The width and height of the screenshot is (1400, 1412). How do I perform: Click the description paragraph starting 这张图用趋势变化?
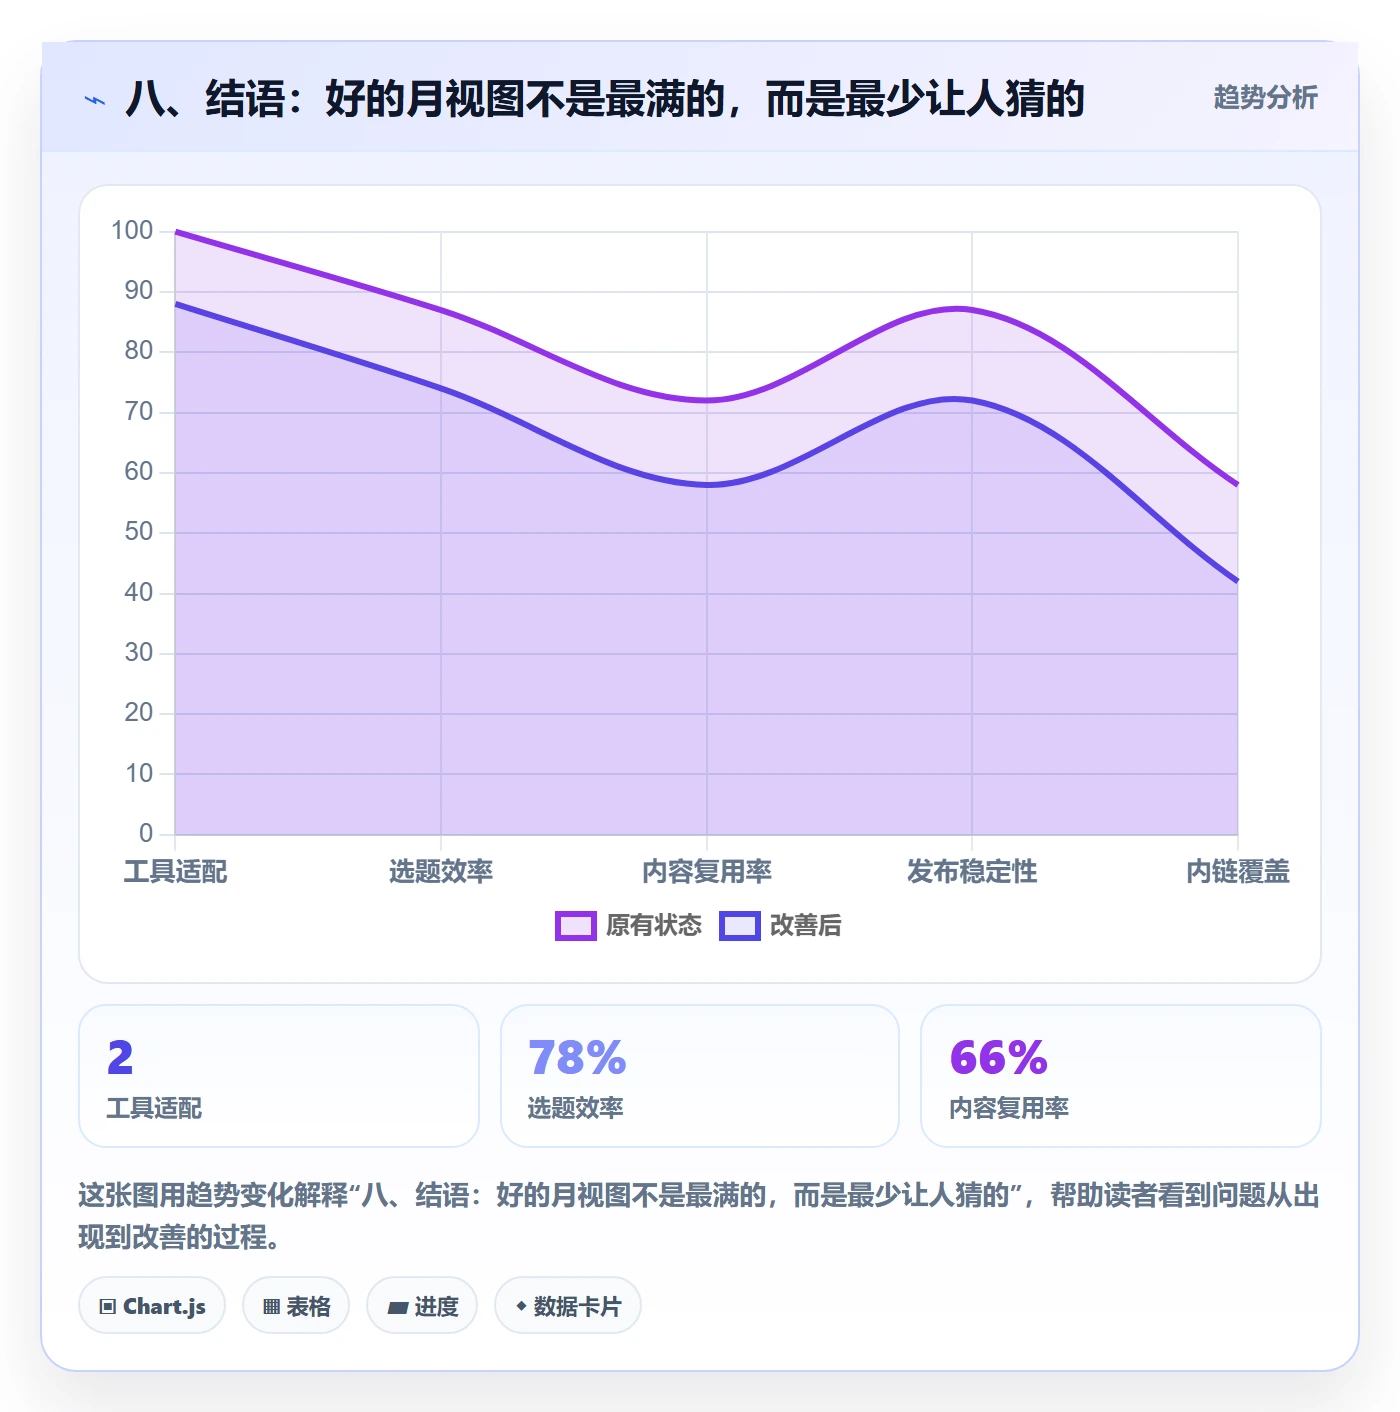pos(699,1216)
